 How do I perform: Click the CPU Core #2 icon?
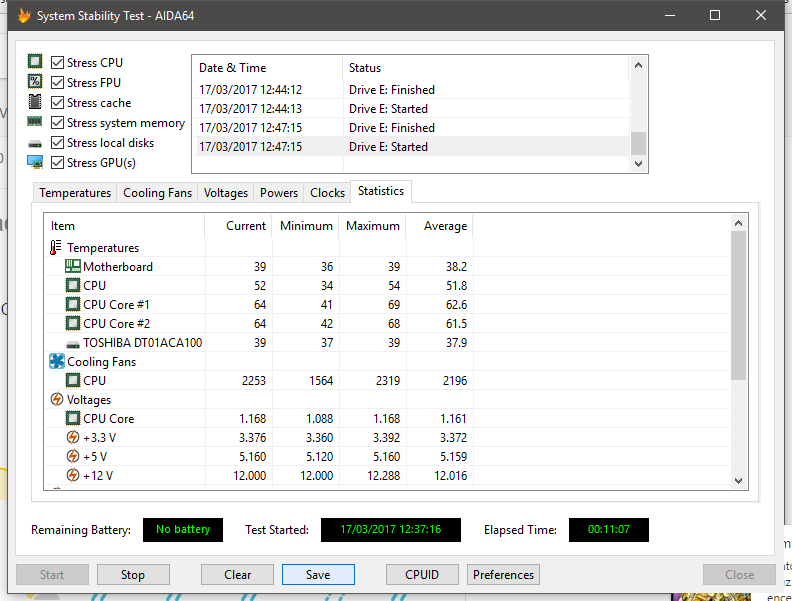pos(73,323)
